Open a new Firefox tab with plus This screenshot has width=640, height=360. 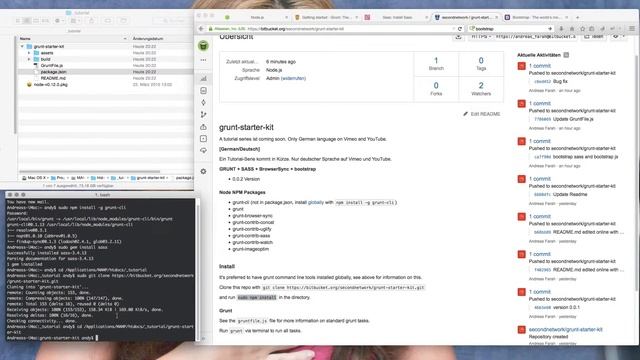(x=577, y=17)
